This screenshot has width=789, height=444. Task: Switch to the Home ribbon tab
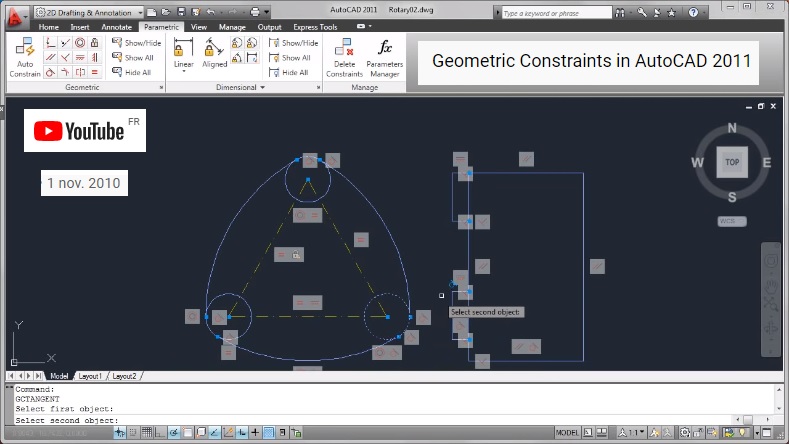click(x=48, y=27)
